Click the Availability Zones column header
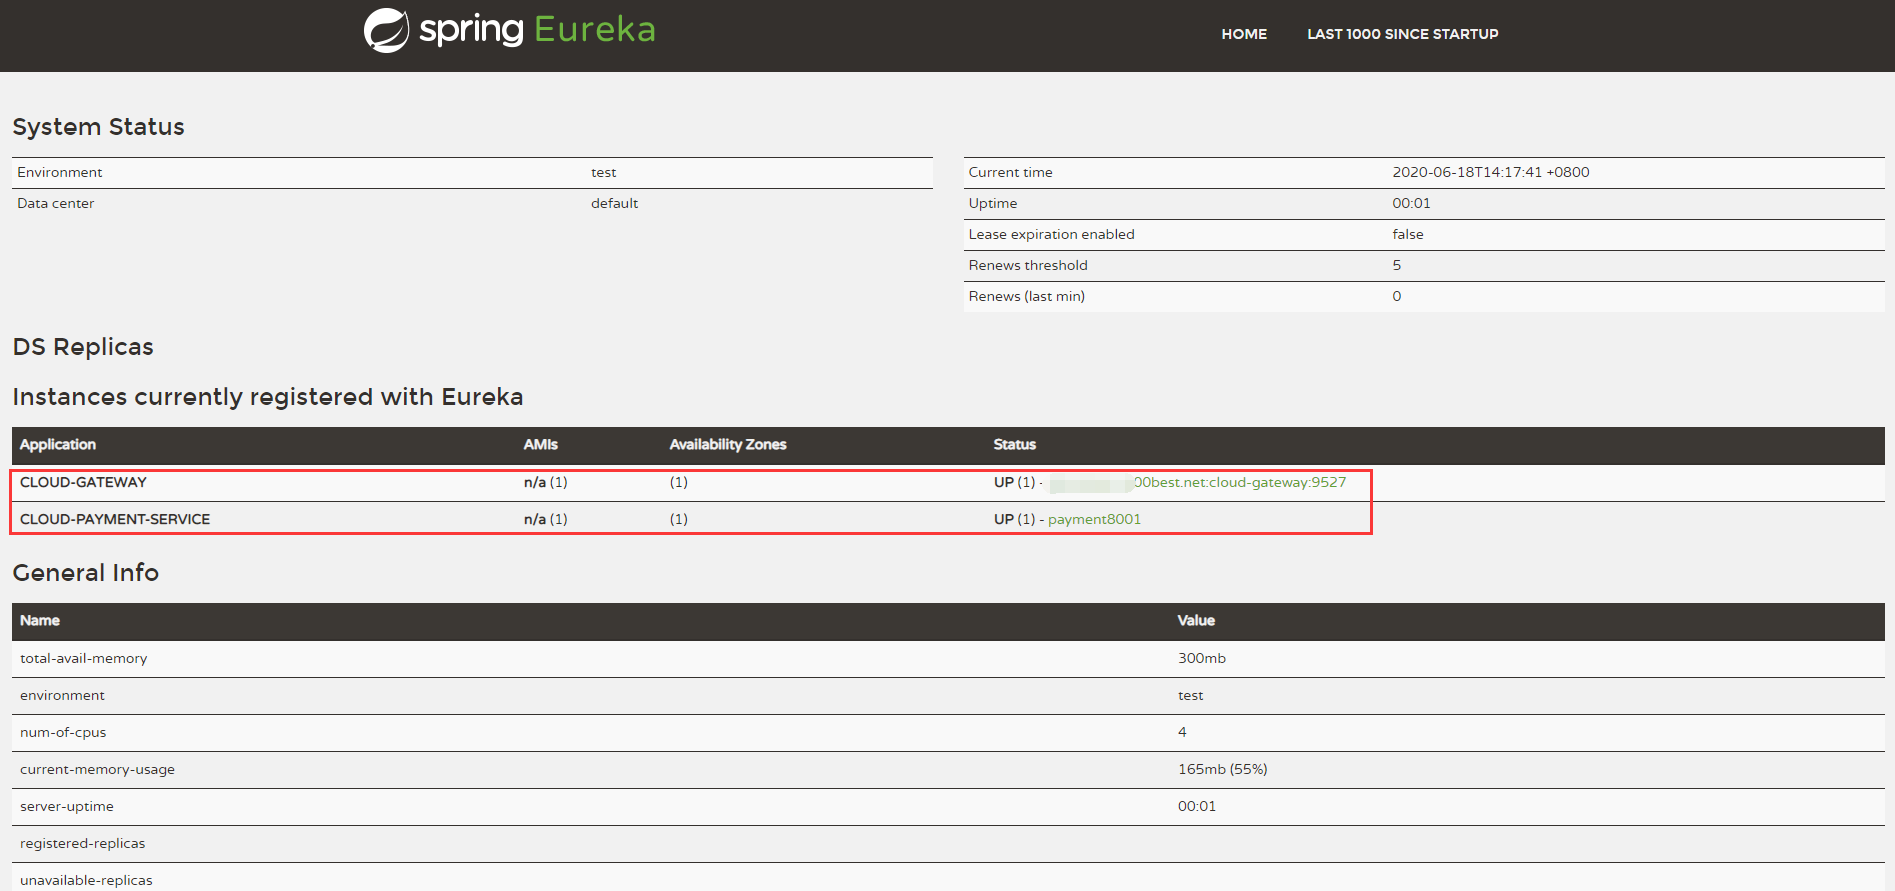This screenshot has width=1895, height=891. pos(728,445)
